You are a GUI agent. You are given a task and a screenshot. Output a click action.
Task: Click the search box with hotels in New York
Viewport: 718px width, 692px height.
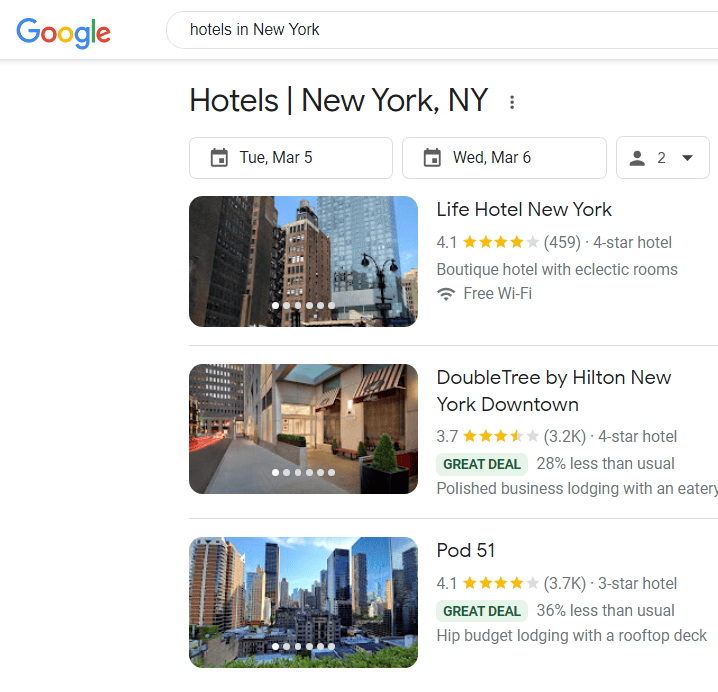[442, 30]
